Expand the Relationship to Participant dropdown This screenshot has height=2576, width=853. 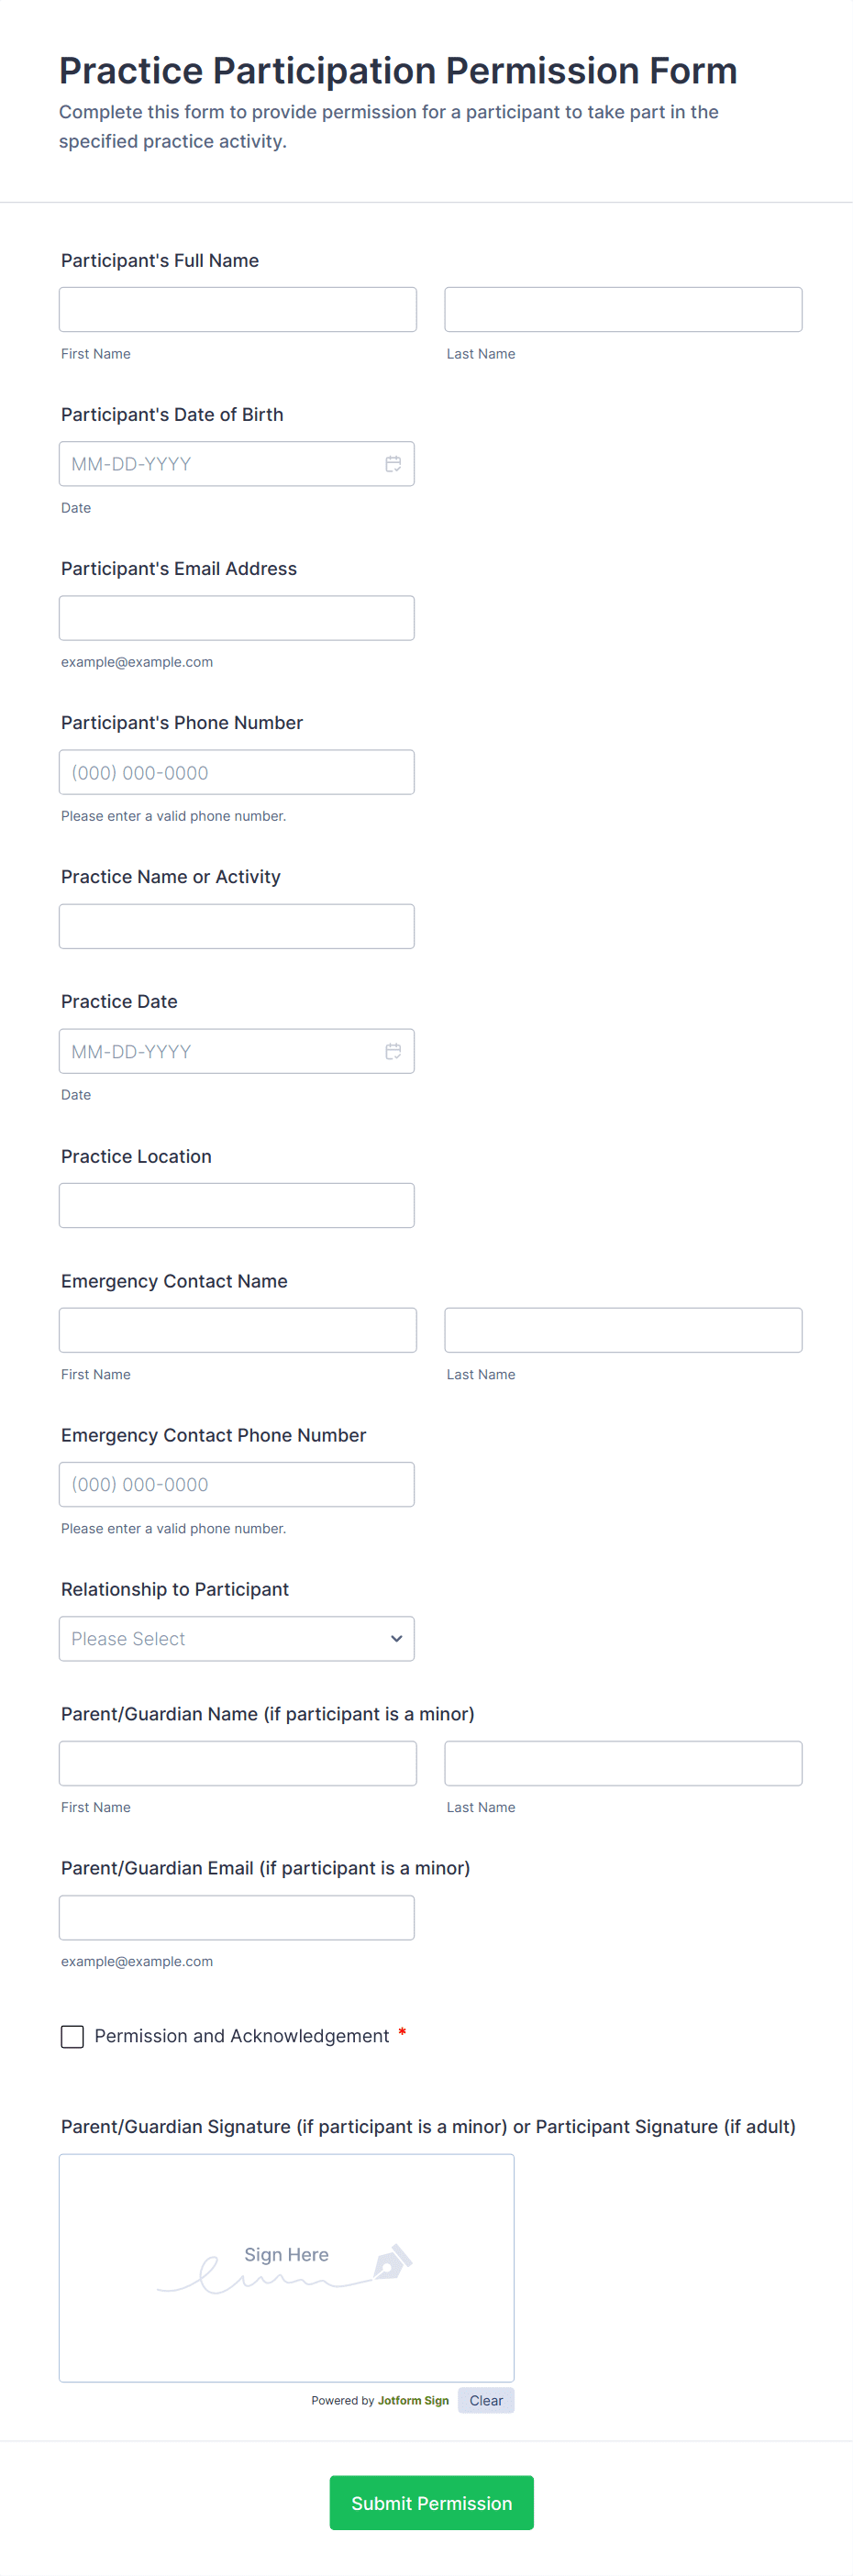[236, 1639]
